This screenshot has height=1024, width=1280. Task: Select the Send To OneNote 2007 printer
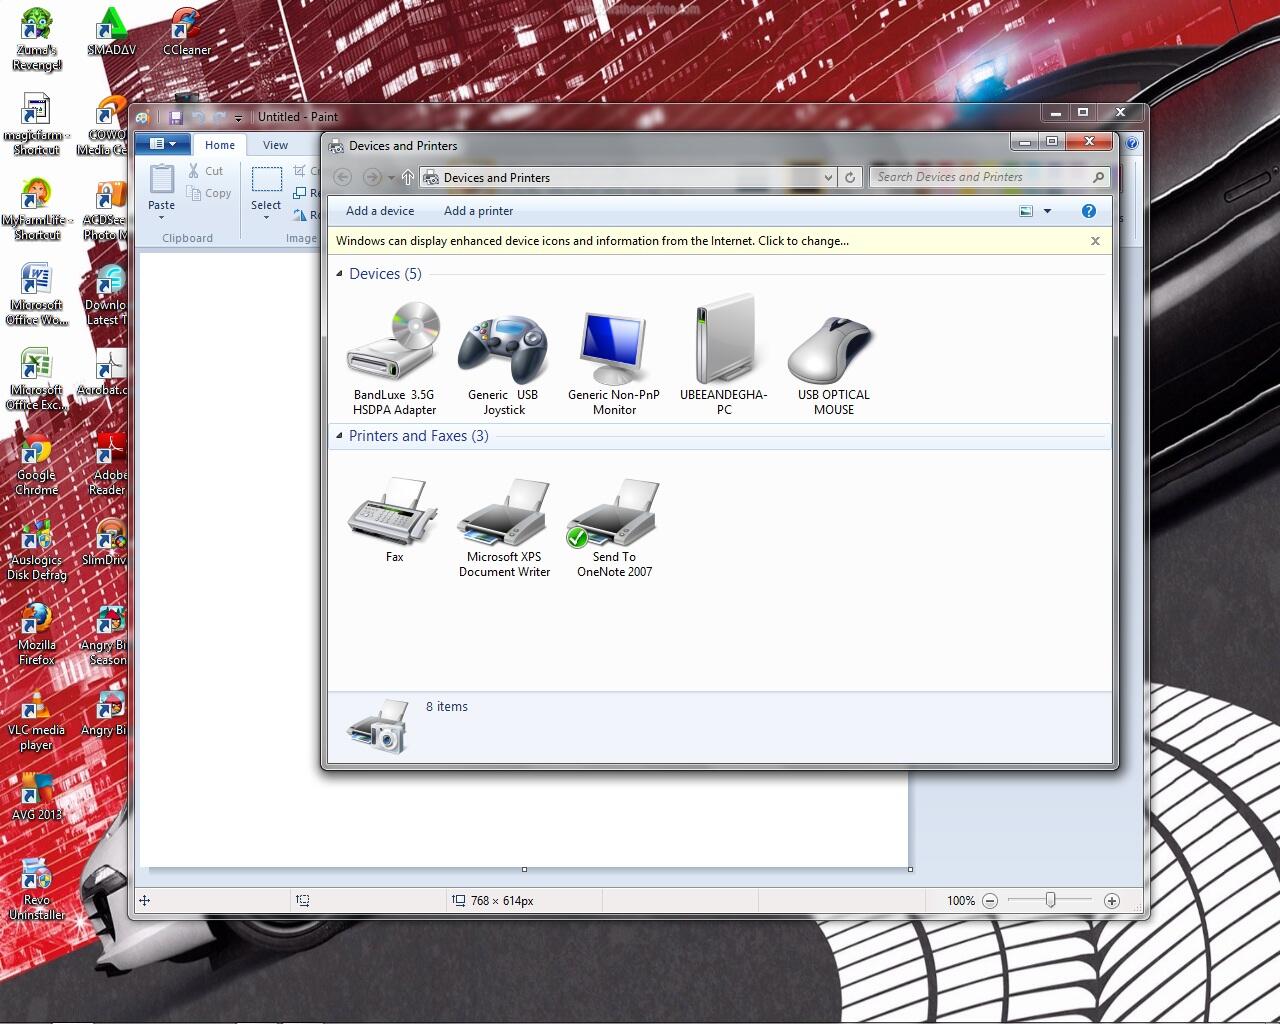[x=614, y=528]
